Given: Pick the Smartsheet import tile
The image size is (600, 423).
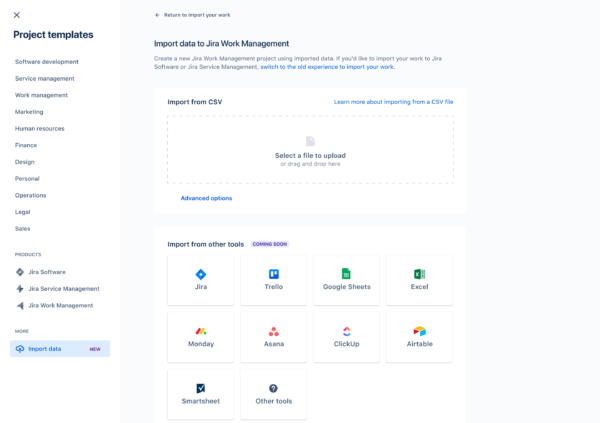Looking at the screenshot, I should coord(201,394).
